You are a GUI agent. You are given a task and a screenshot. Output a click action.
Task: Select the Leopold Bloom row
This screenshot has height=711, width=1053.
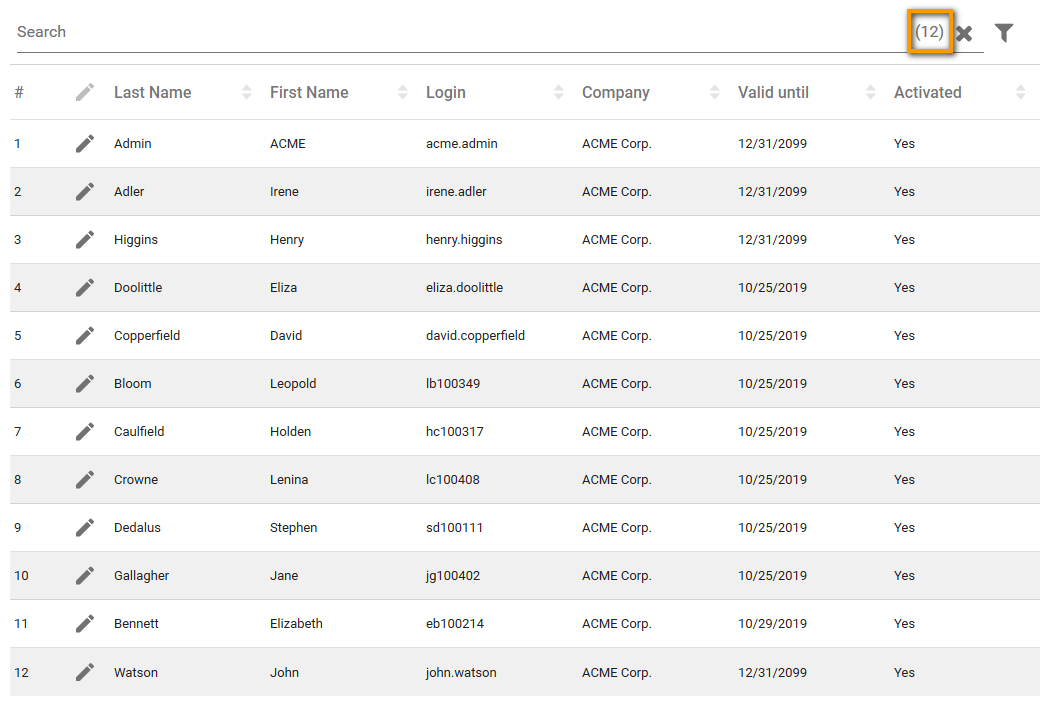click(x=500, y=384)
